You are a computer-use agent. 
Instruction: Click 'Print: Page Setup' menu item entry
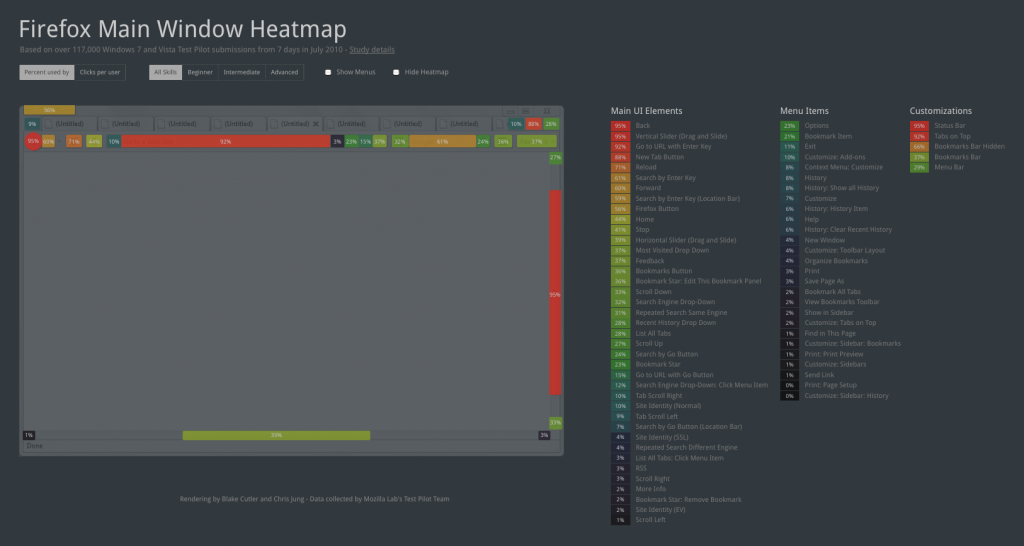tap(831, 385)
